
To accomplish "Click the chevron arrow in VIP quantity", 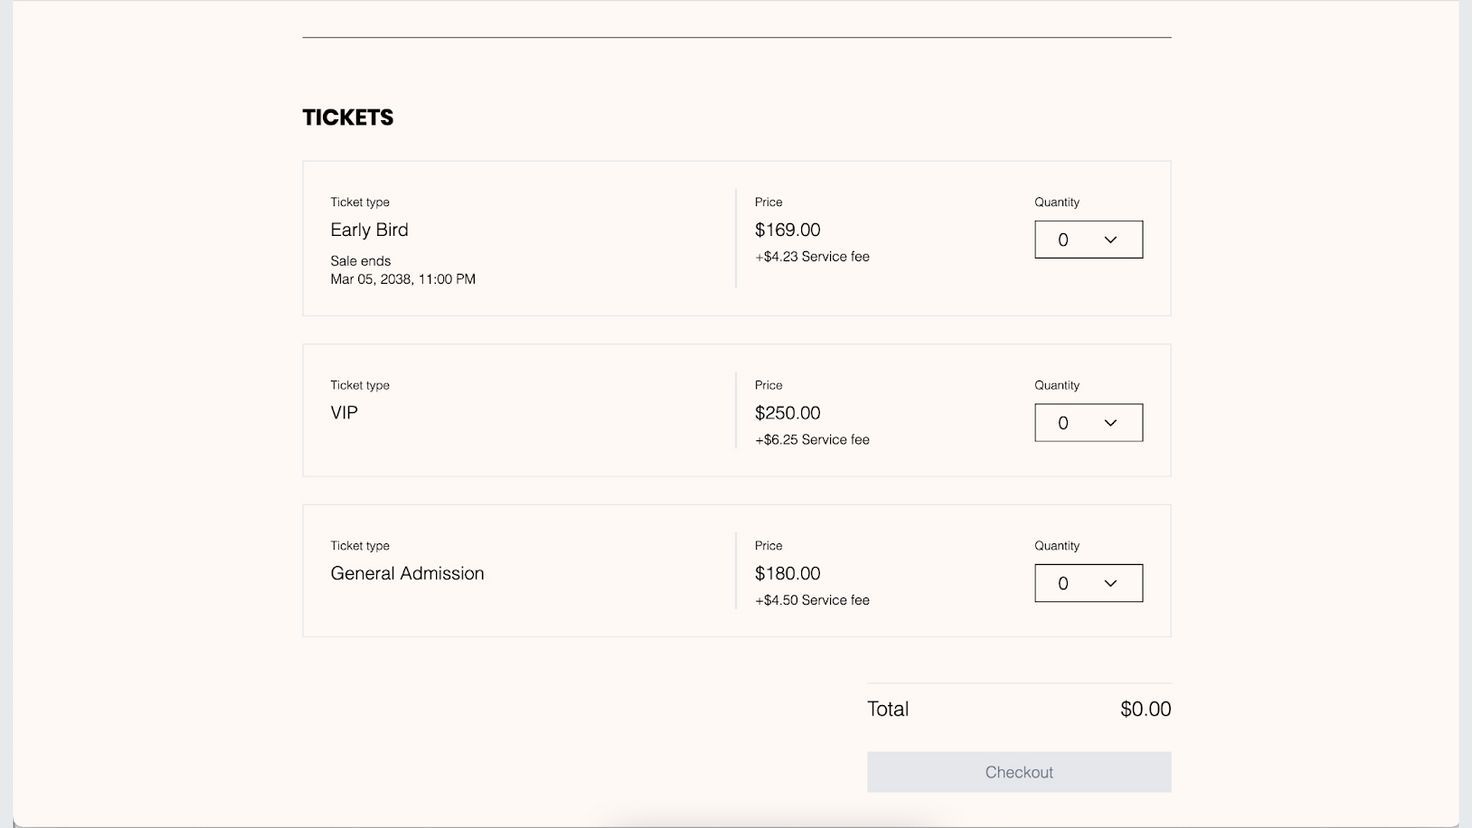I will [x=1110, y=423].
